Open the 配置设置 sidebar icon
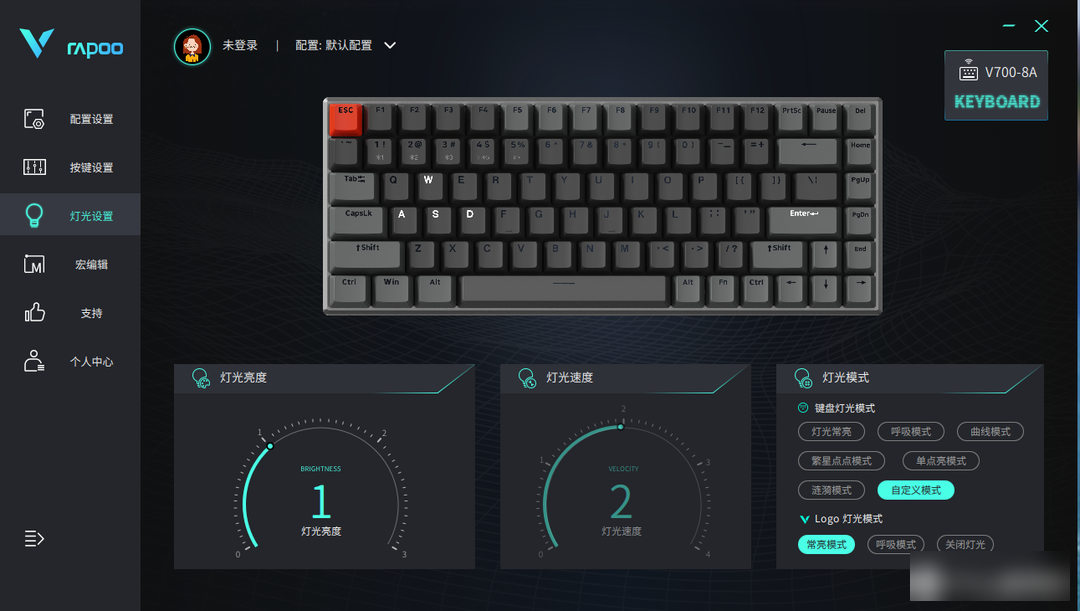The image size is (1080, 611). 34,118
